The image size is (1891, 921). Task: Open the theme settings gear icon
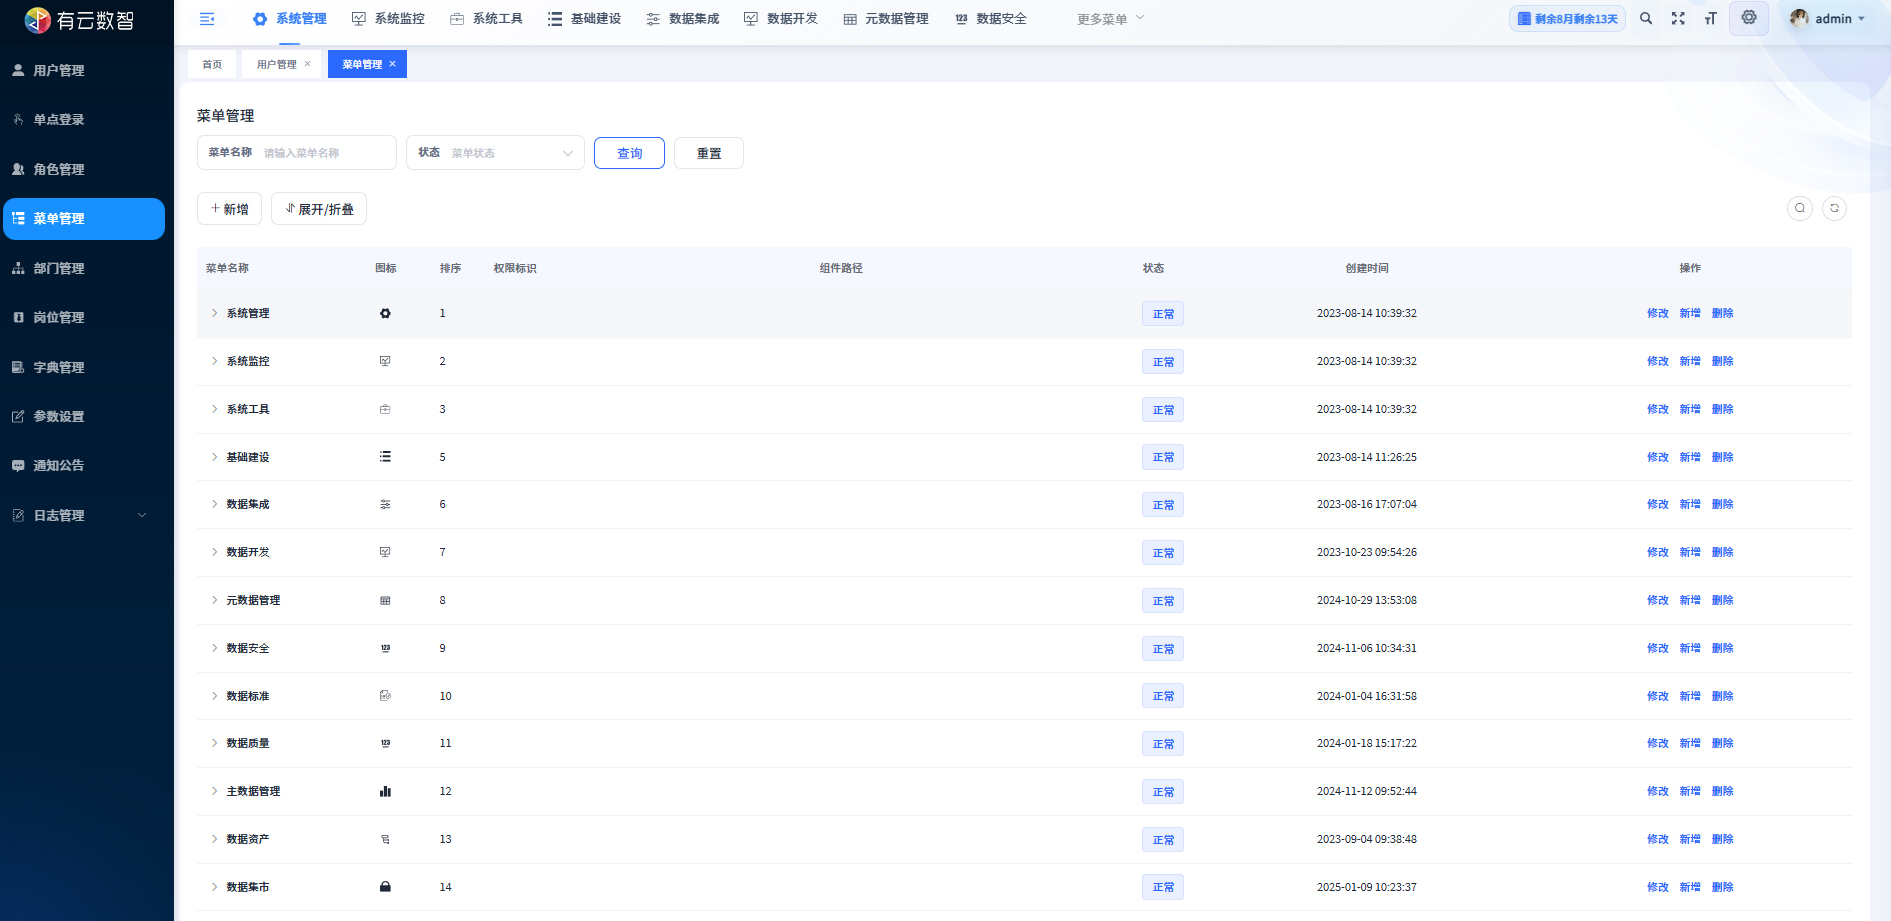click(x=1749, y=18)
